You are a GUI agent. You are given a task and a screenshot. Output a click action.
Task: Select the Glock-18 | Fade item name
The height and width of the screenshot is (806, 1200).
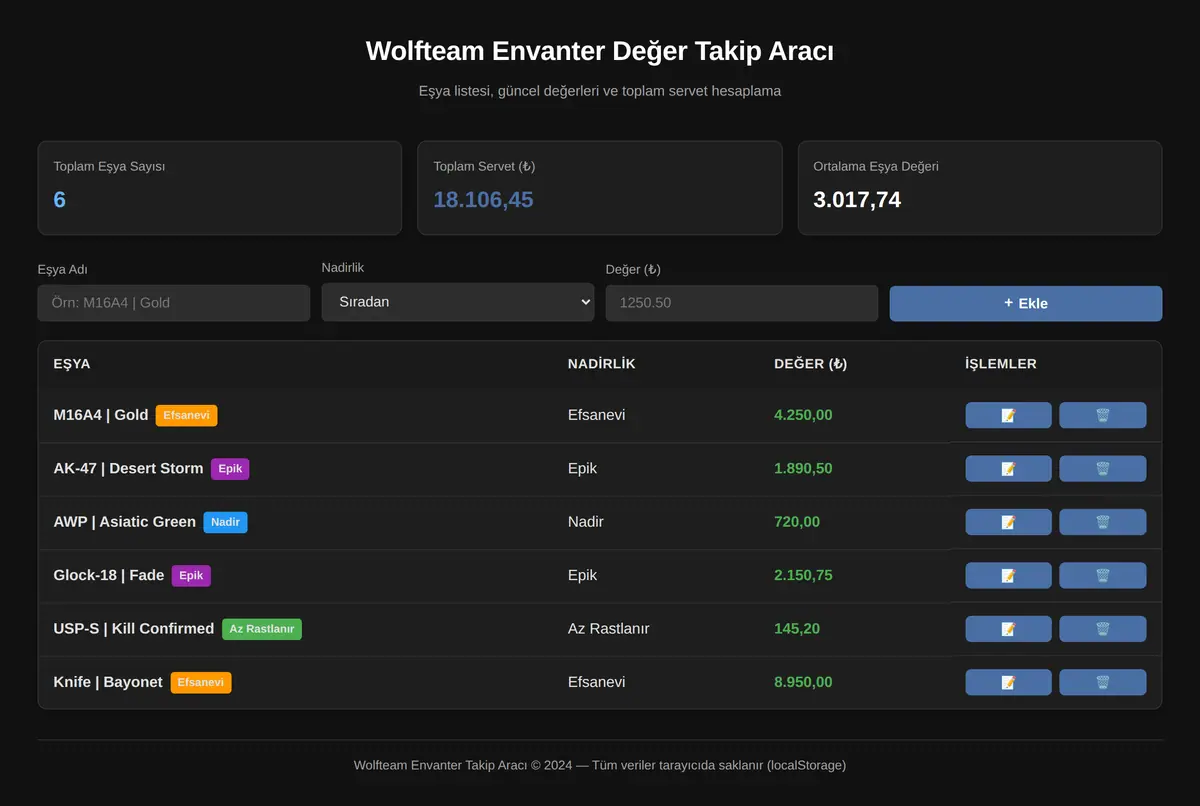(109, 575)
